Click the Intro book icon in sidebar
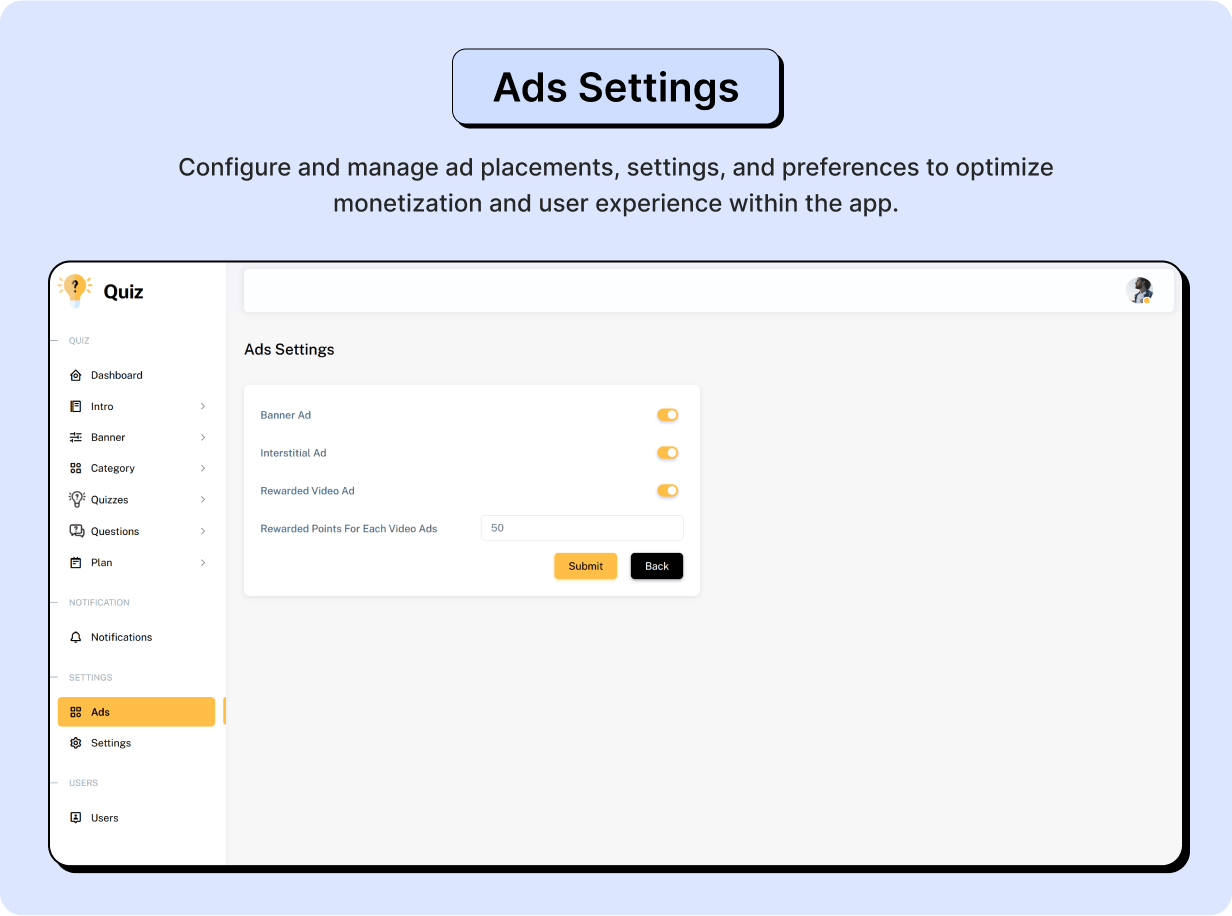 click(76, 406)
